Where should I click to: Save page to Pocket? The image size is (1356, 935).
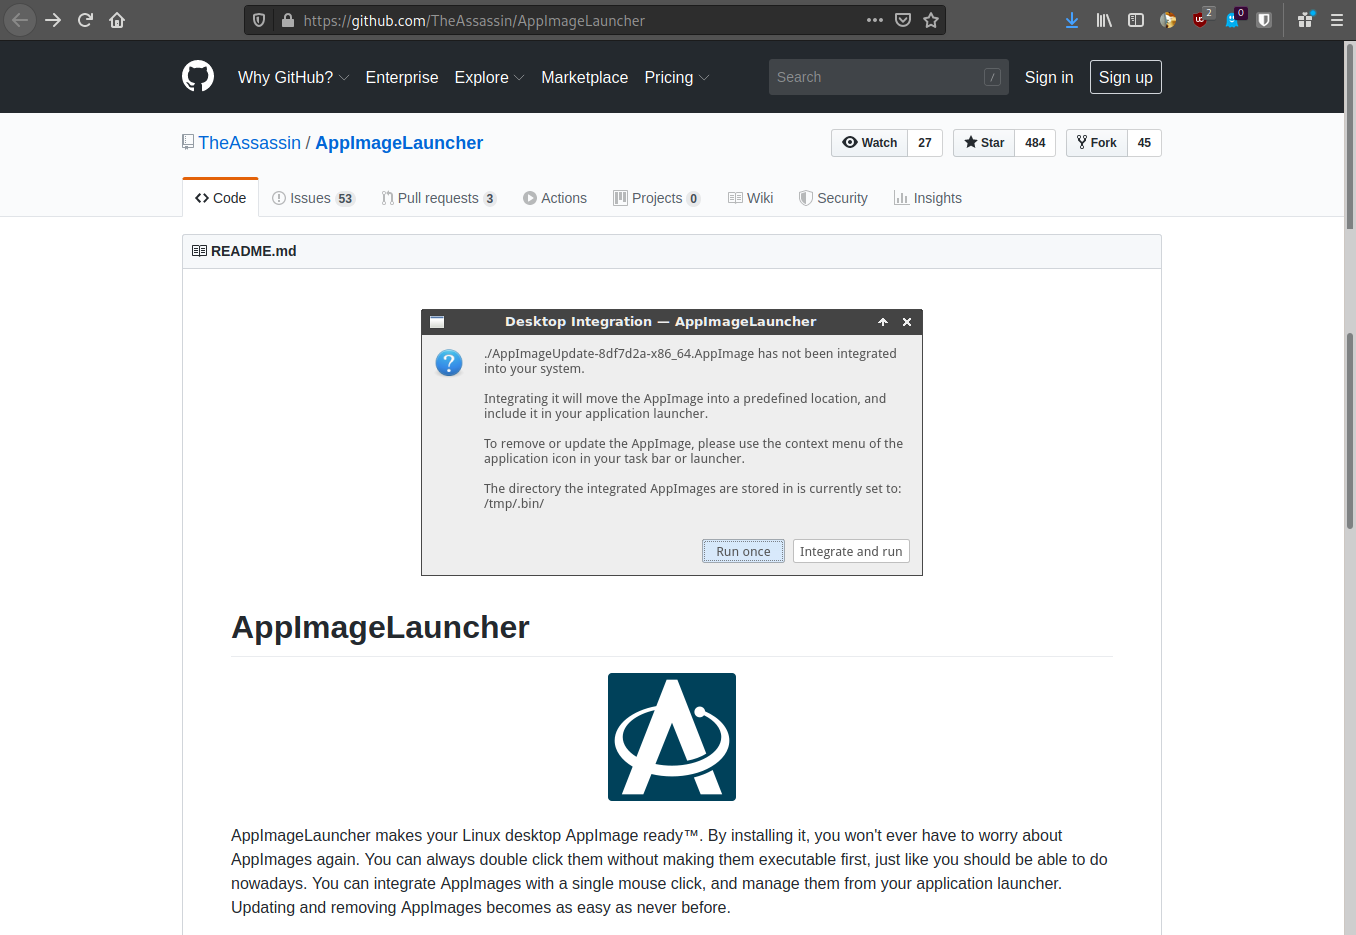[x=903, y=20]
